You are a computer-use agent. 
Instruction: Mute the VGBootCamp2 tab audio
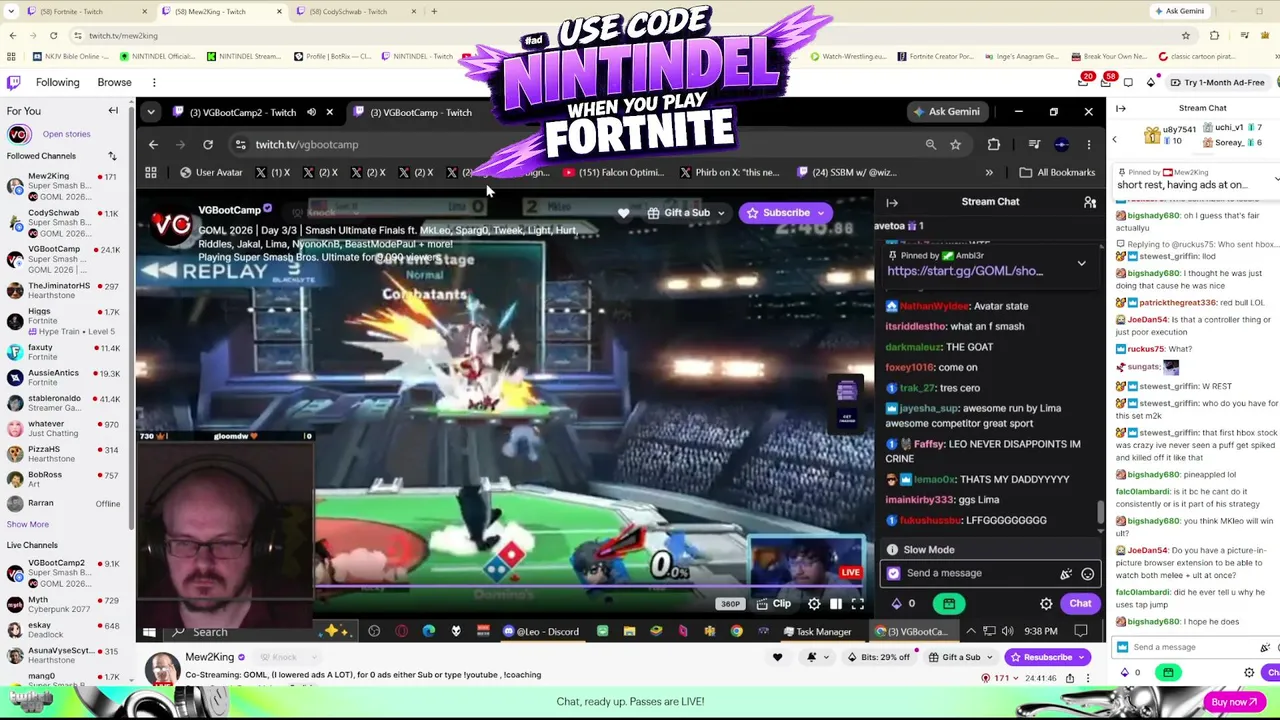click(311, 112)
